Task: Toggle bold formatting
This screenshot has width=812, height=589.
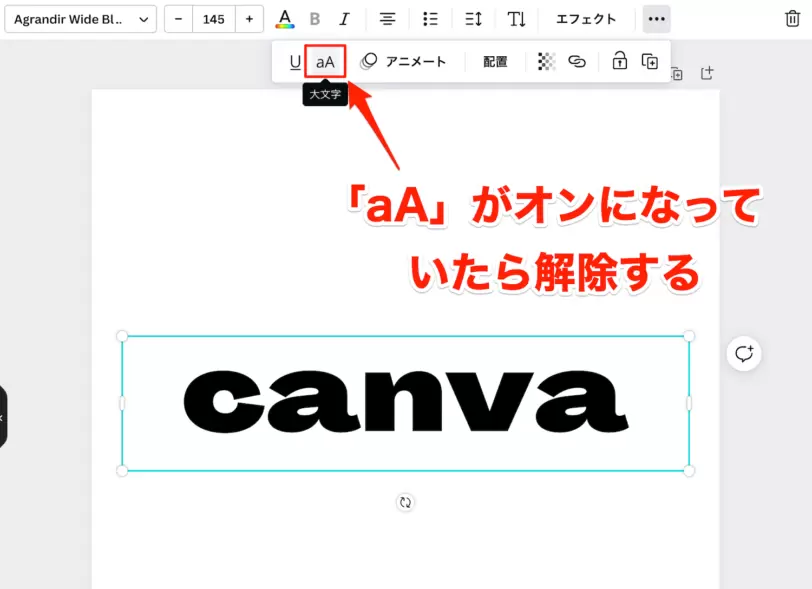Action: point(314,19)
